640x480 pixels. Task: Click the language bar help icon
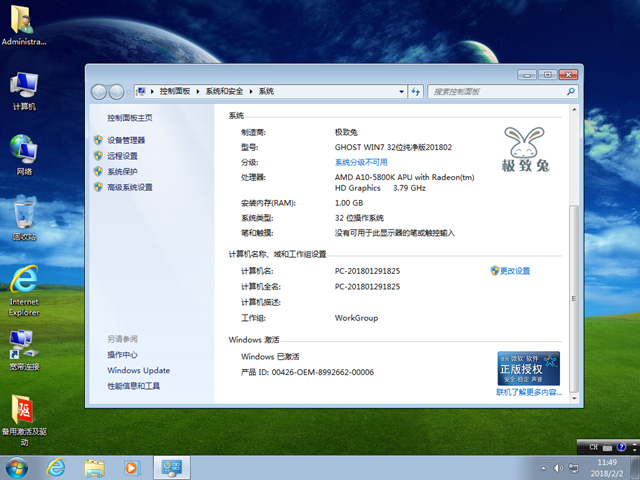[621, 447]
